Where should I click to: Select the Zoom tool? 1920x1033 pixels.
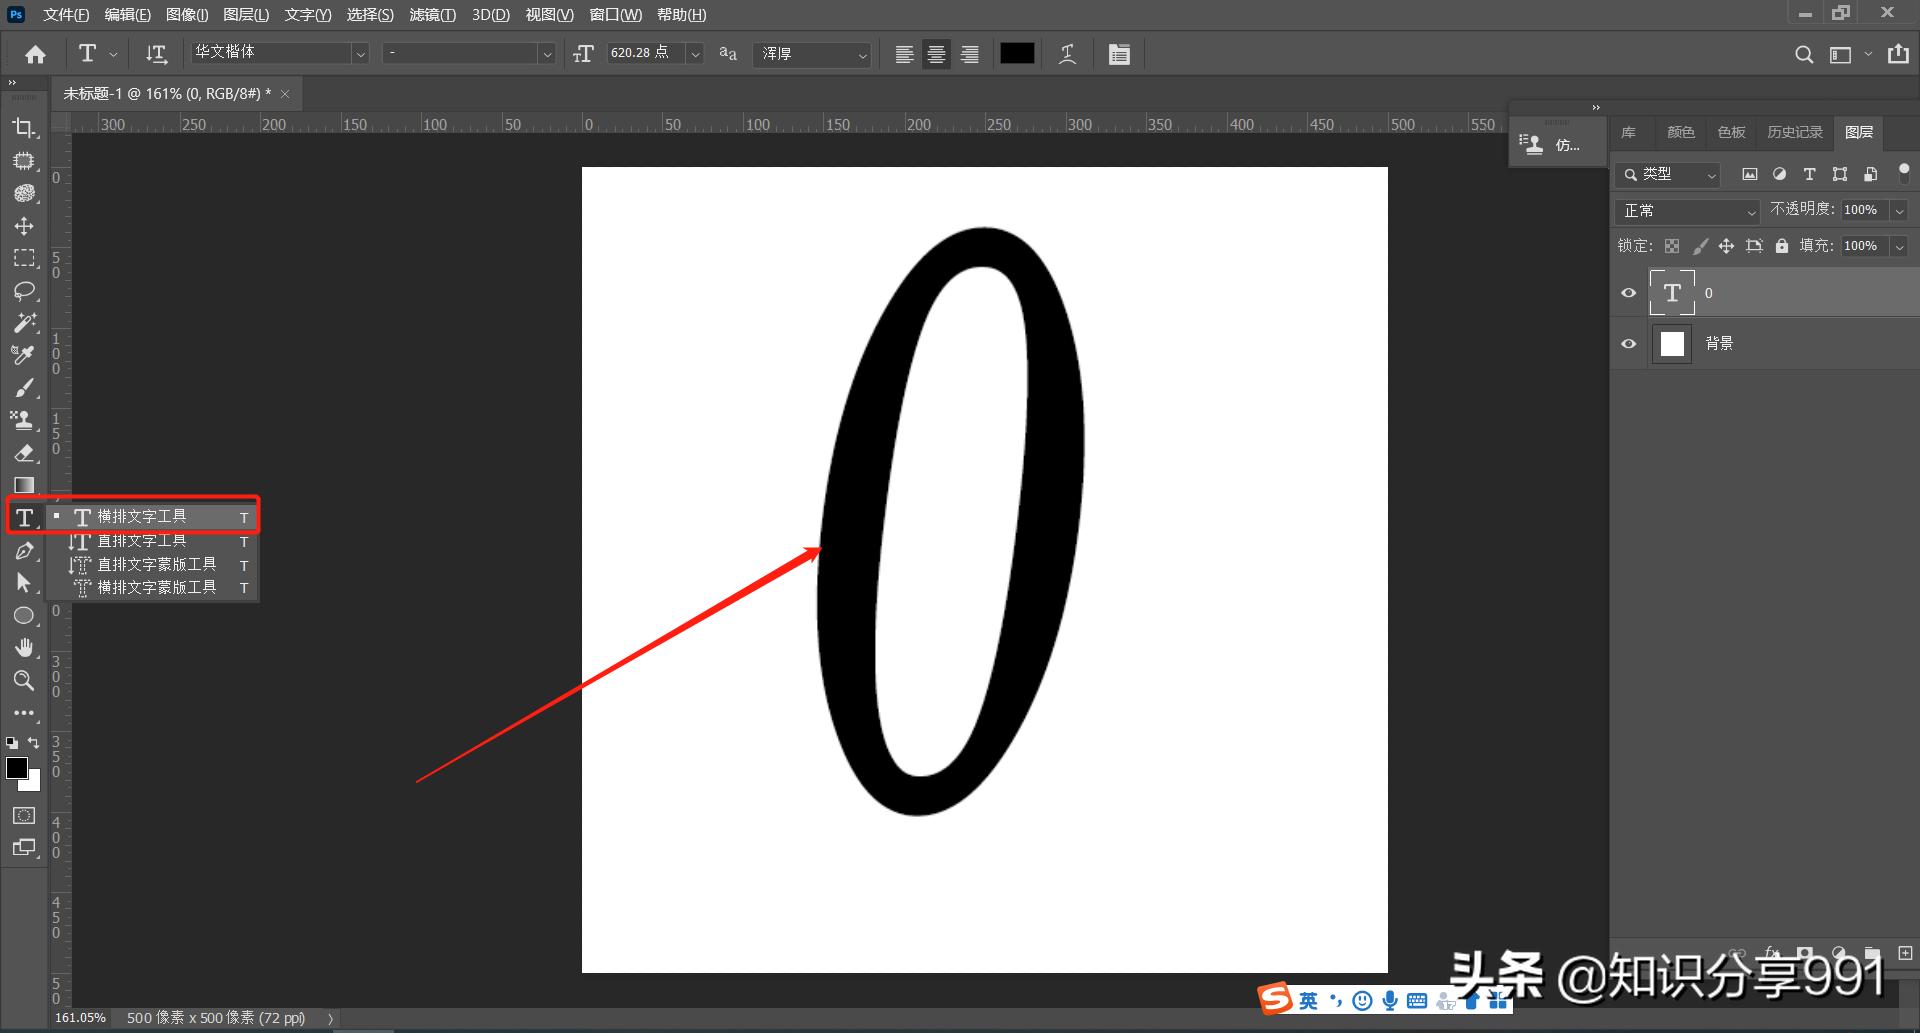point(25,681)
